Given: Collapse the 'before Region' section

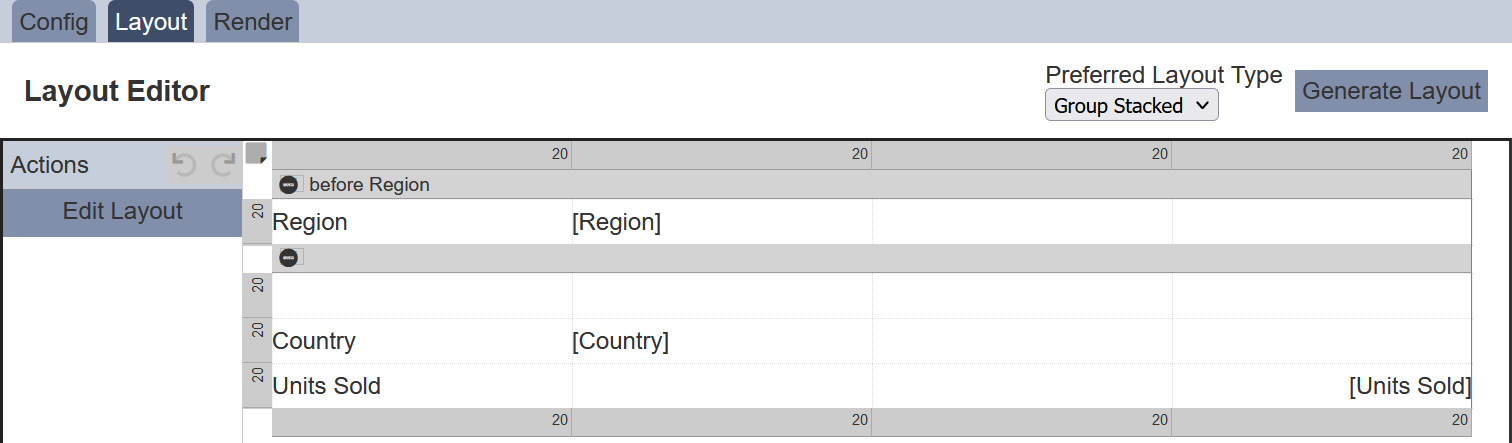Looking at the screenshot, I should [x=289, y=185].
